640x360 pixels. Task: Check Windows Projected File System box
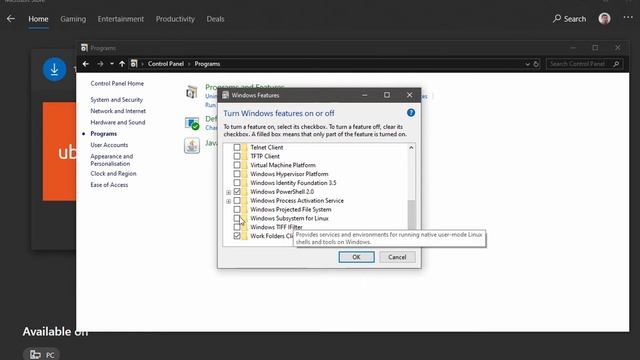pos(237,209)
